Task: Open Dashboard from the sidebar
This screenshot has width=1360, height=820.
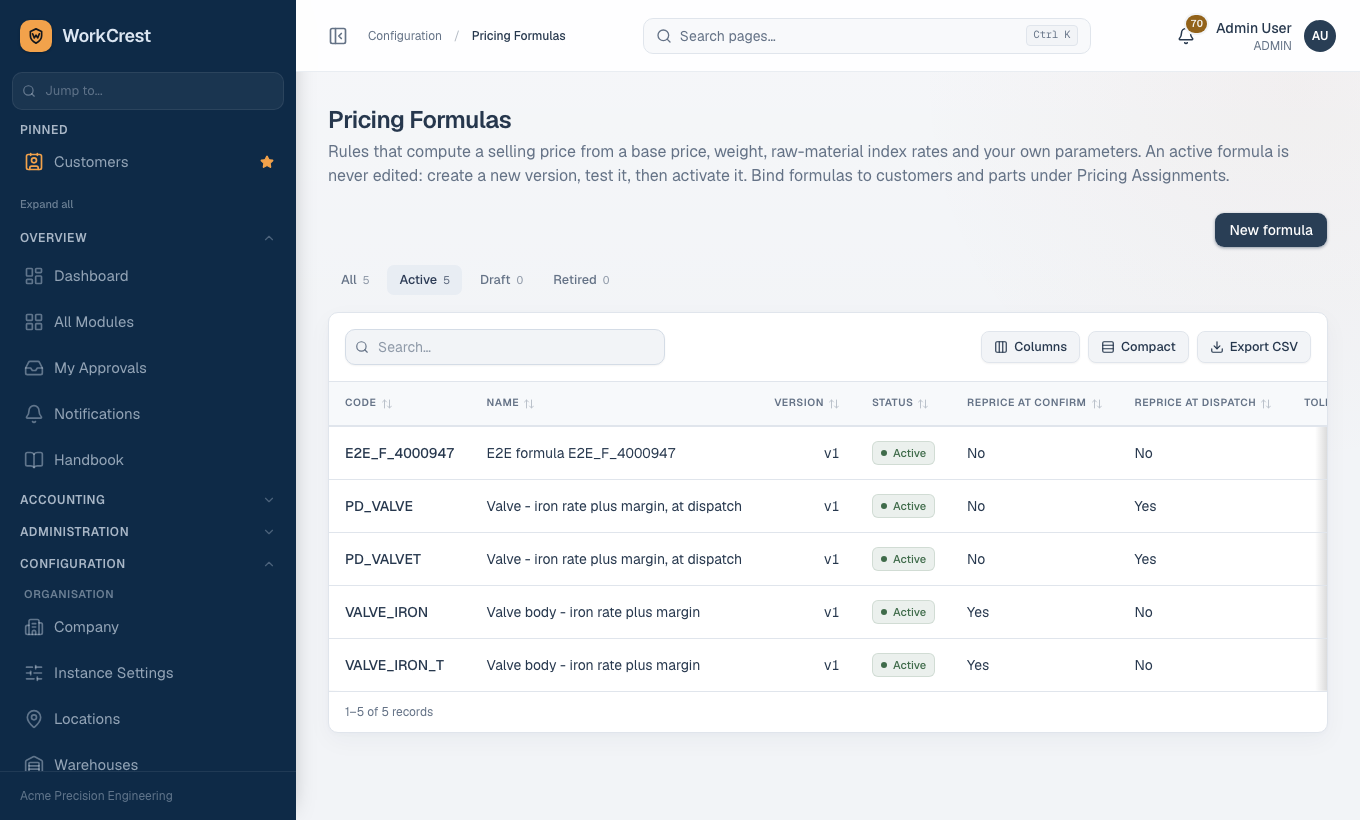Action: coord(148,276)
